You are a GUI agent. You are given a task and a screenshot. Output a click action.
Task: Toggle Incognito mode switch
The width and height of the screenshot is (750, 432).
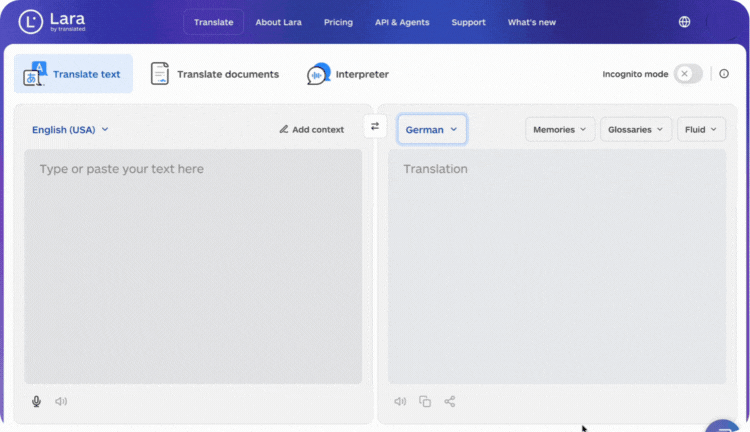(688, 74)
